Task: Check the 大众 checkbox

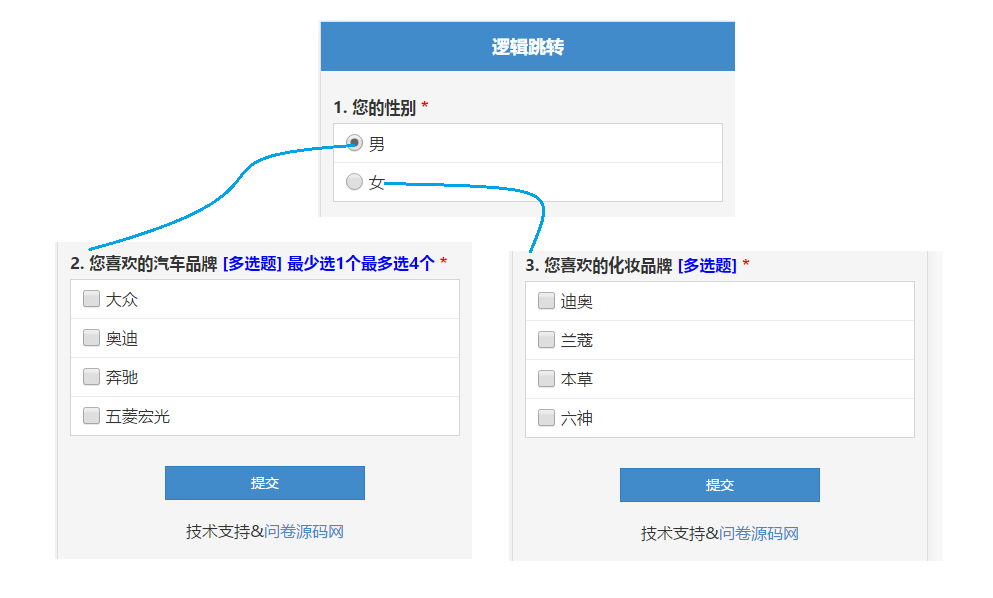Action: [x=91, y=298]
